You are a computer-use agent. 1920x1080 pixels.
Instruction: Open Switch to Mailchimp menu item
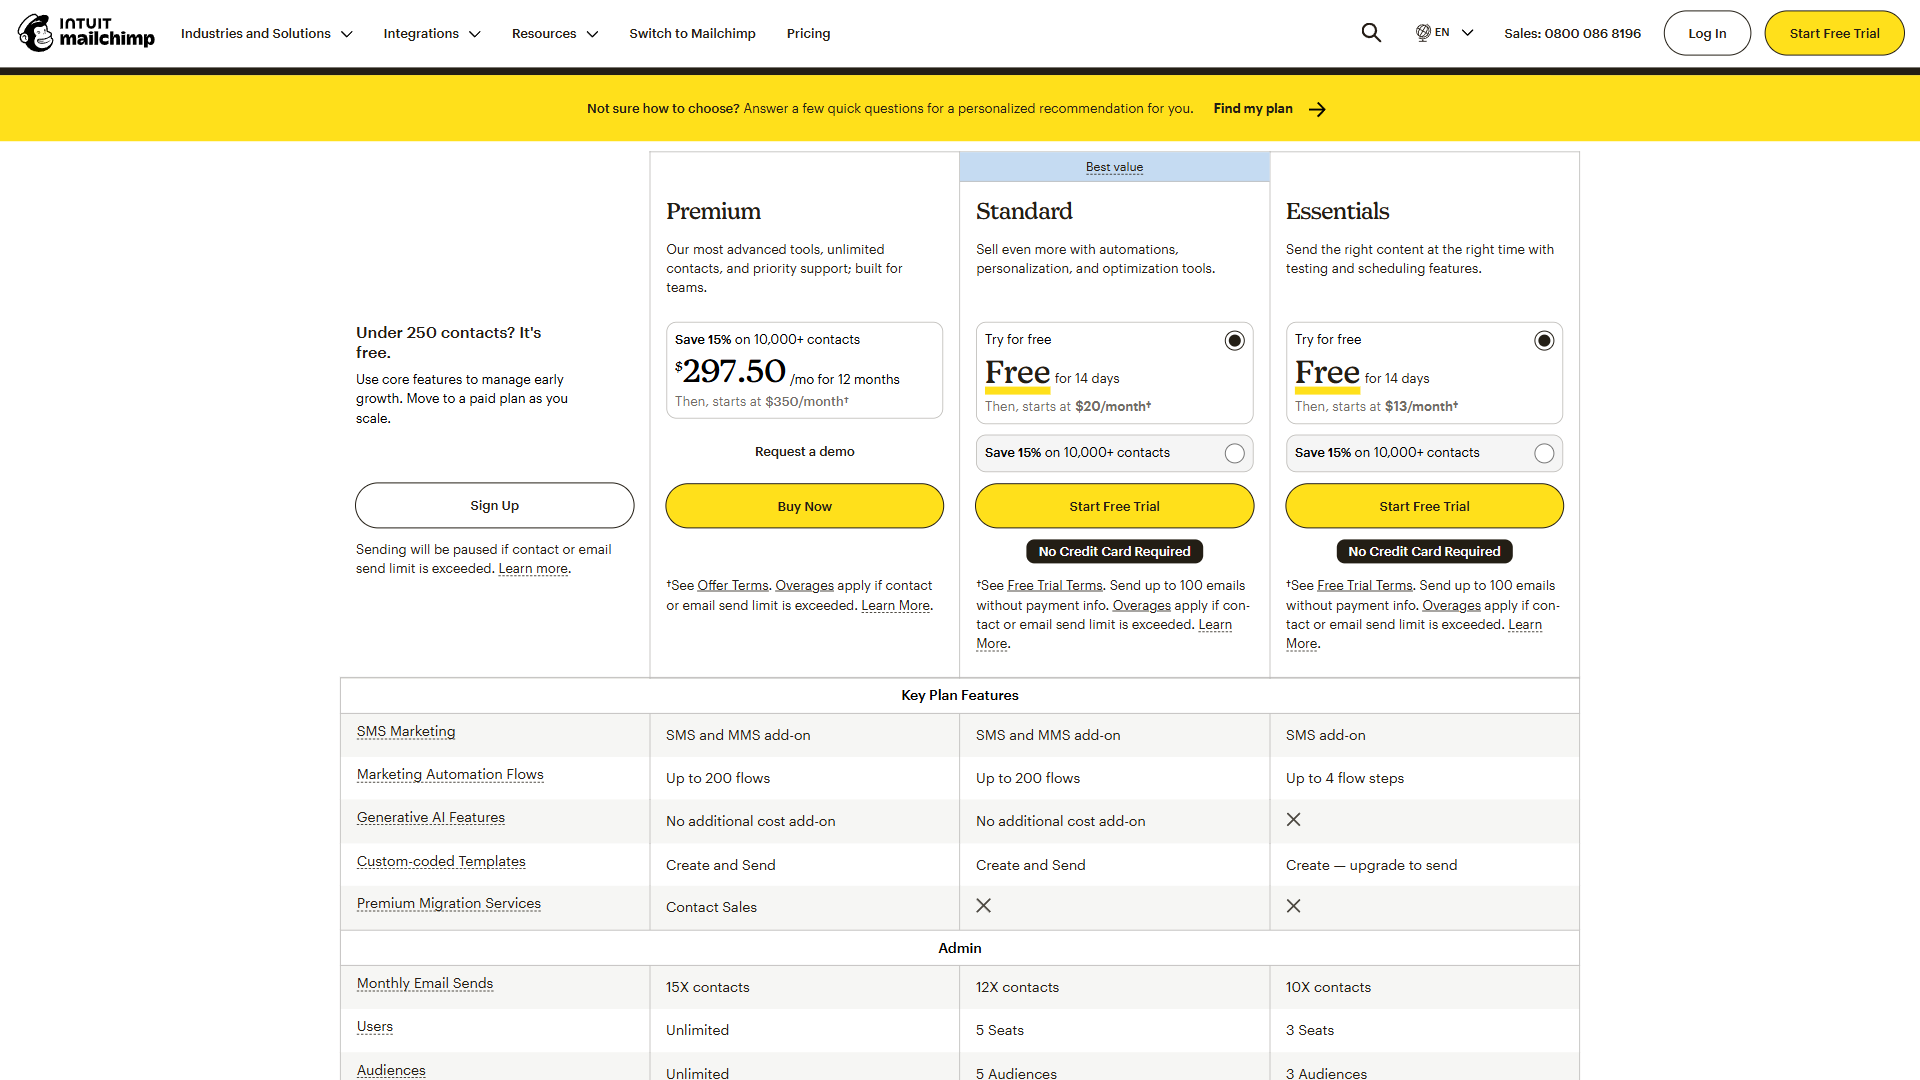(x=692, y=33)
